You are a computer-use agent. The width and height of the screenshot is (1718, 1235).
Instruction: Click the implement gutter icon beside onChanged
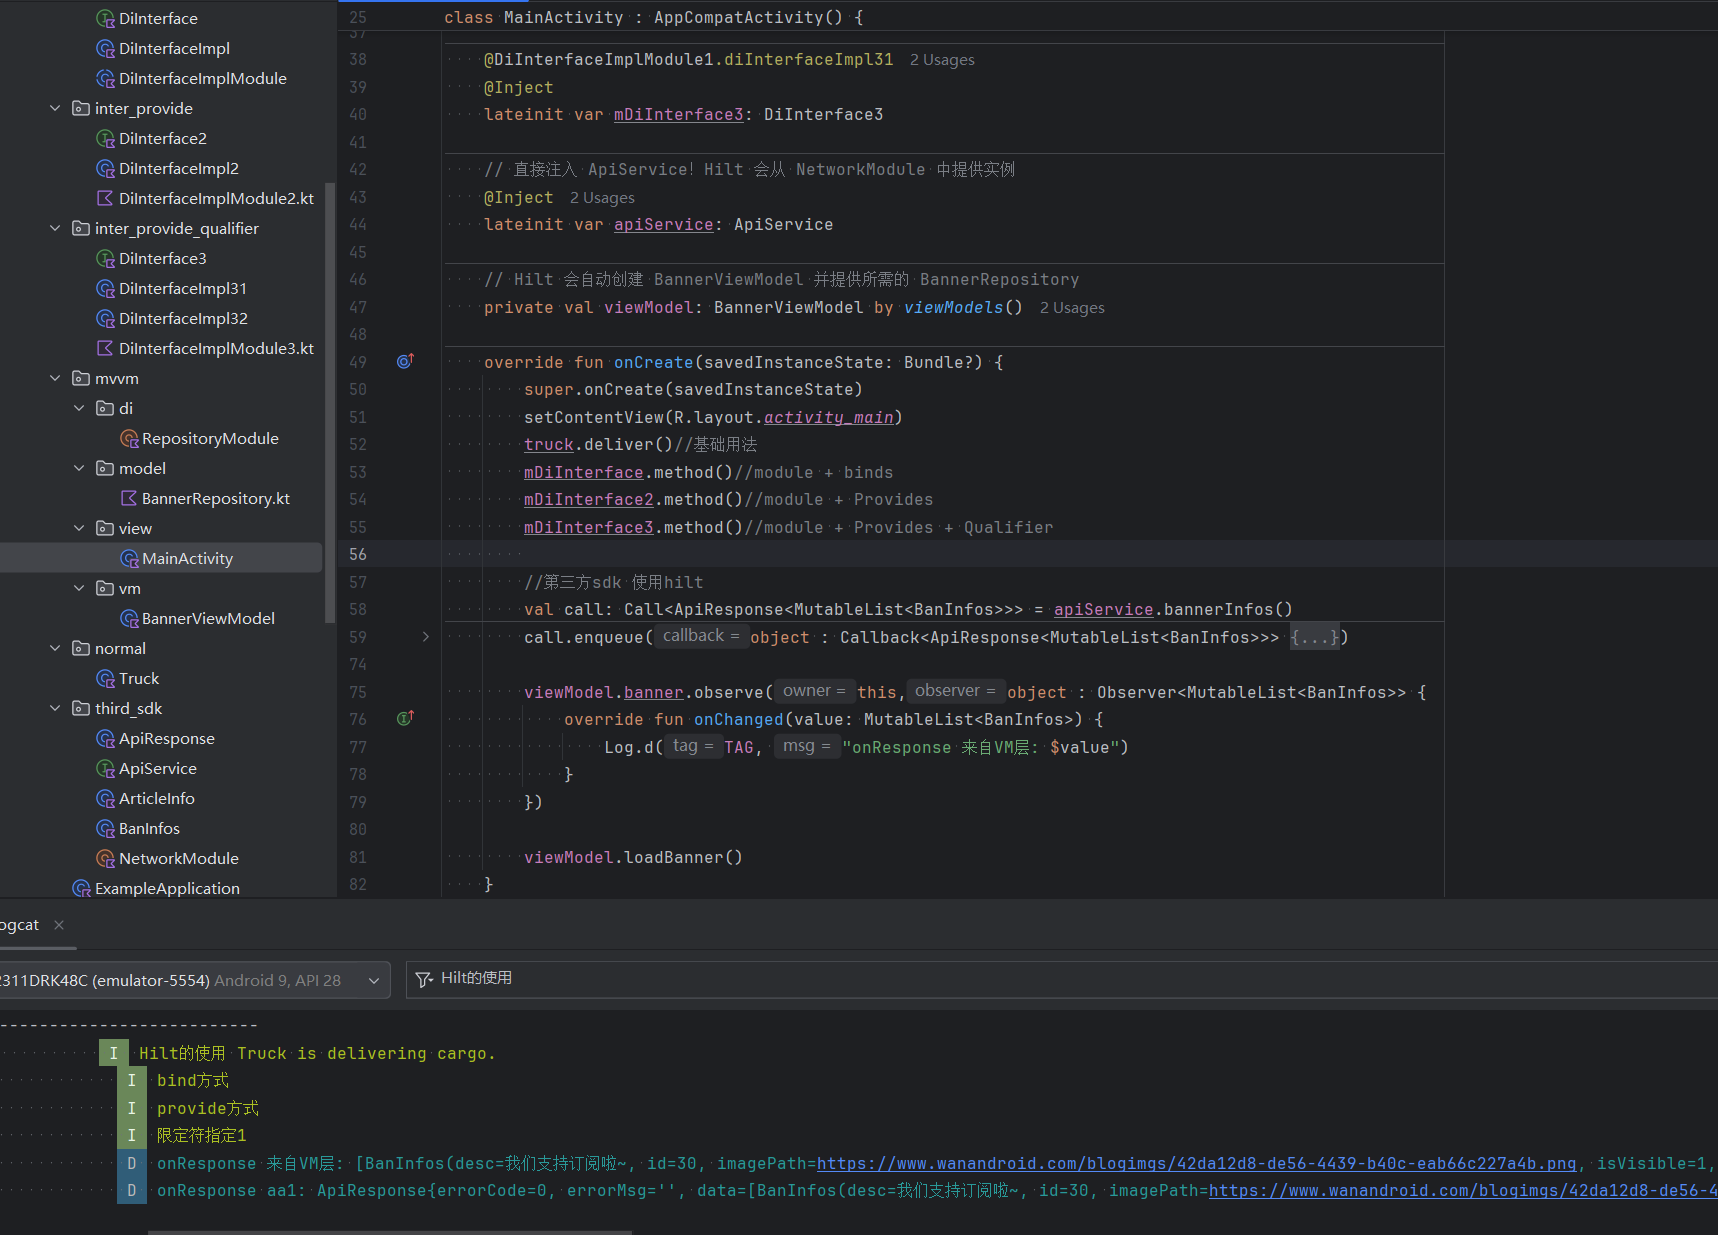tap(405, 719)
